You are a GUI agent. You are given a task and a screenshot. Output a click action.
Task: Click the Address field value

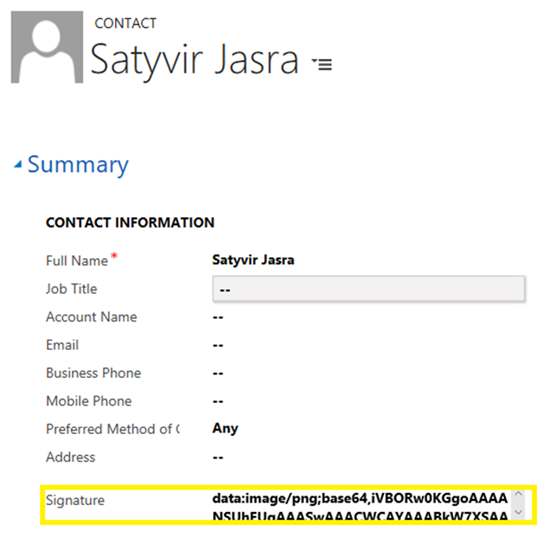pyautogui.click(x=218, y=458)
